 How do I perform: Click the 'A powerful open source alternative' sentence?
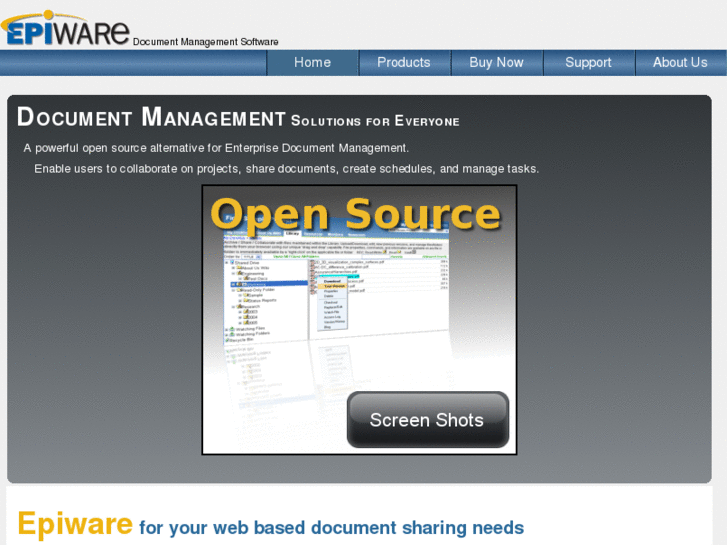point(216,148)
